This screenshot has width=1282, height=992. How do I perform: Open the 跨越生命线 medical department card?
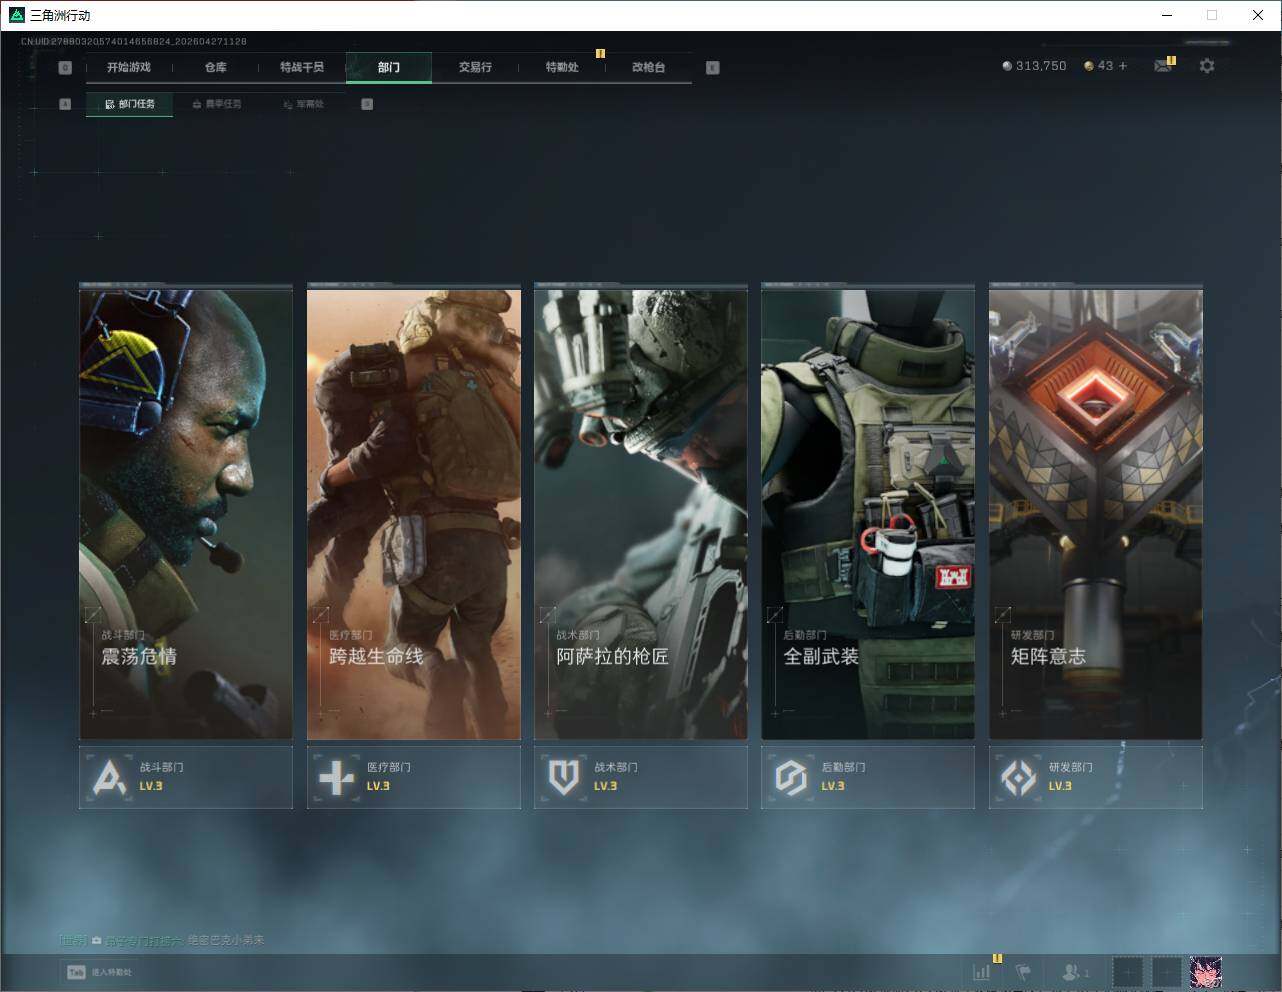[x=414, y=514]
